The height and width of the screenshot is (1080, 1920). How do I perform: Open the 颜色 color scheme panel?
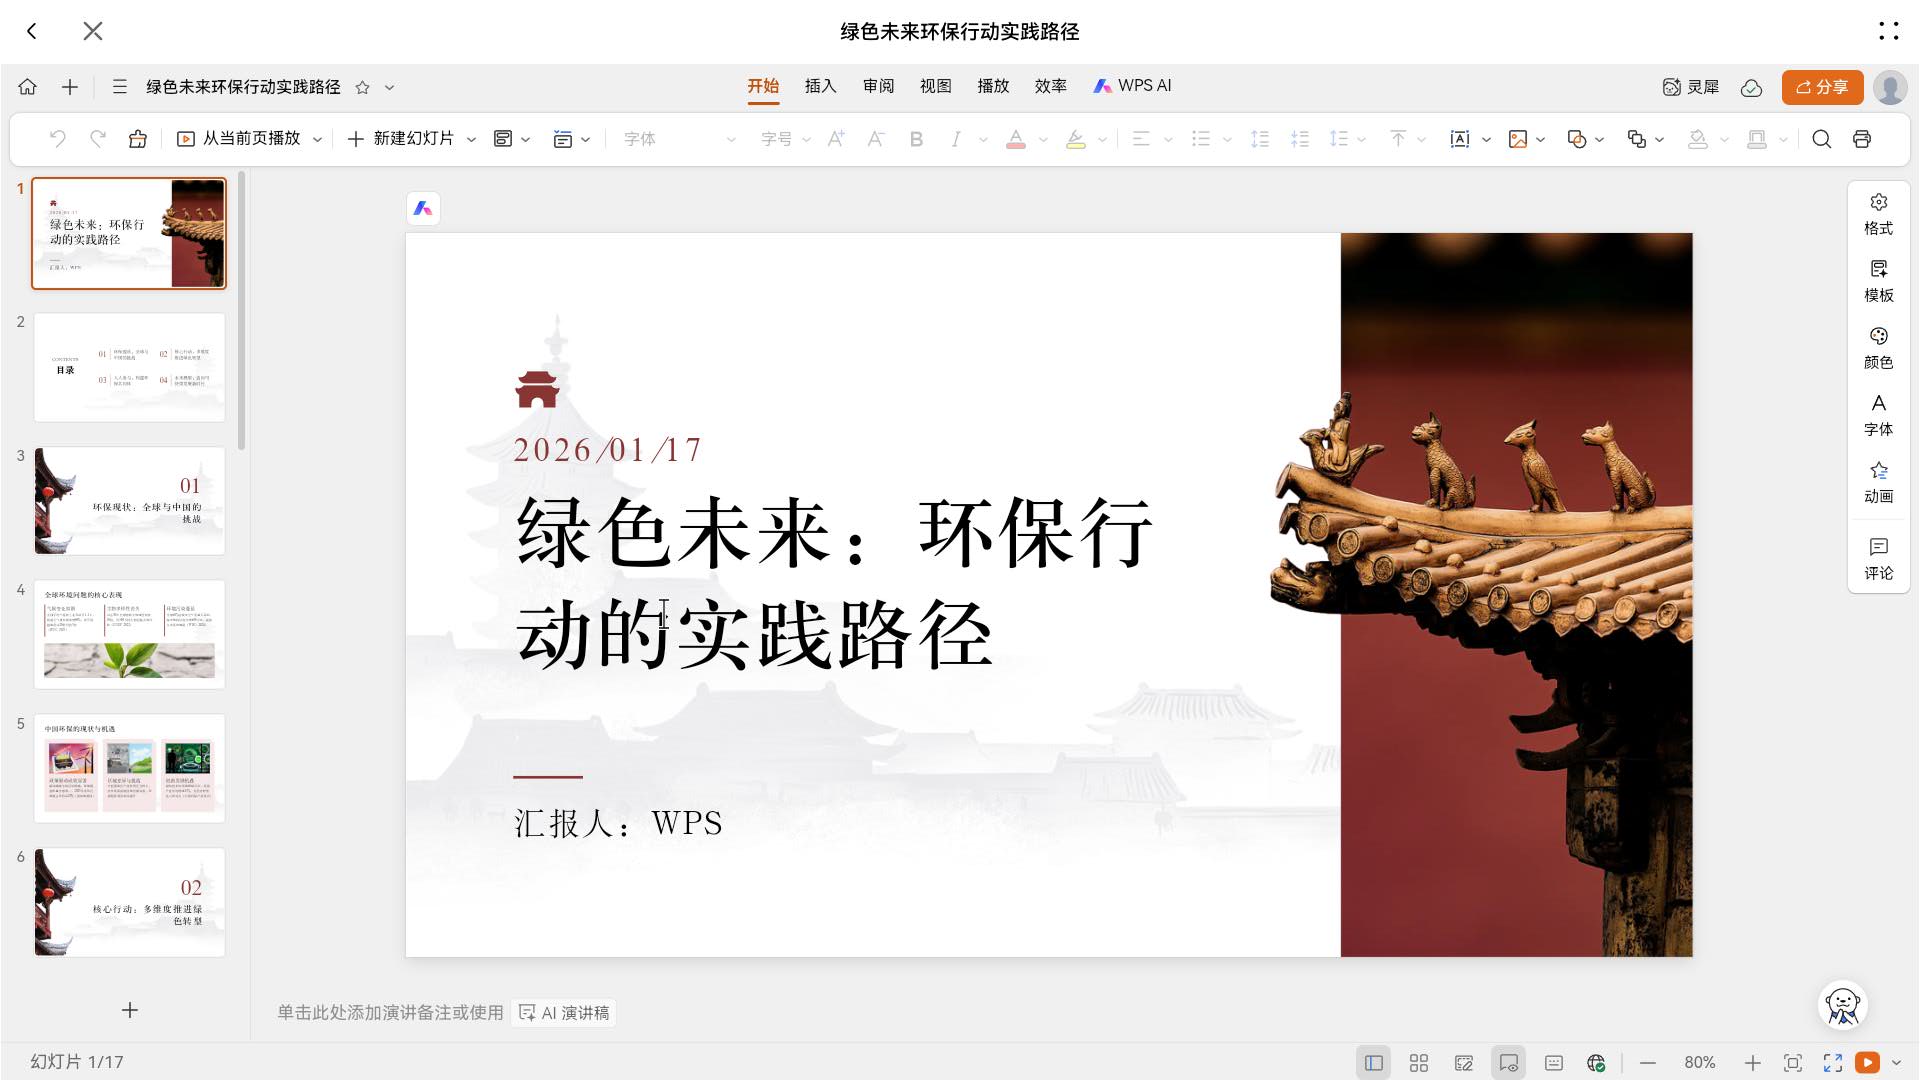pyautogui.click(x=1878, y=348)
